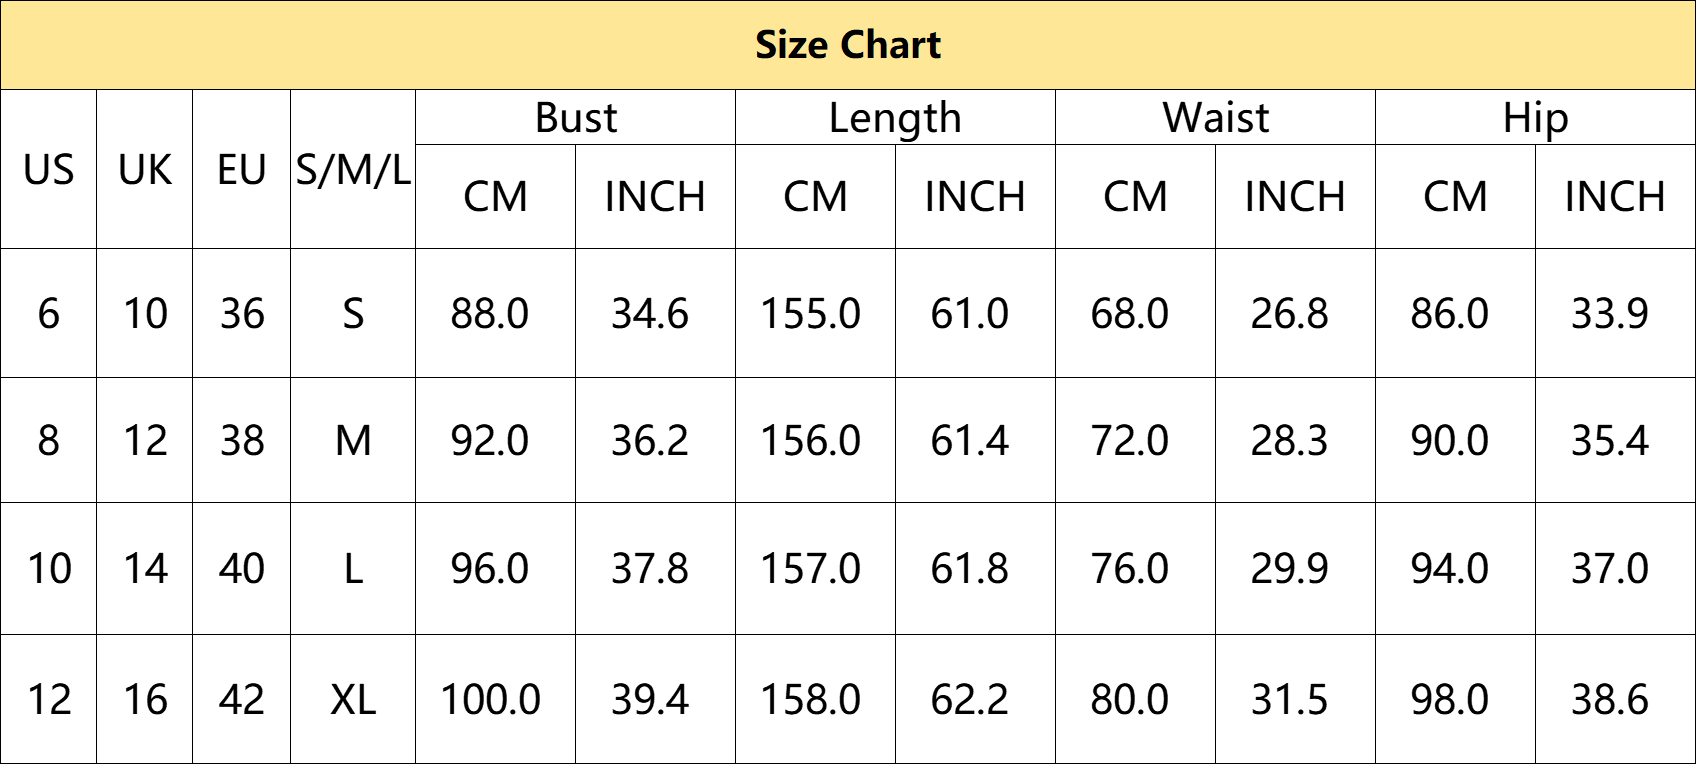1696x765 pixels.
Task: Click the Size Chart title banner
Action: [848, 45]
